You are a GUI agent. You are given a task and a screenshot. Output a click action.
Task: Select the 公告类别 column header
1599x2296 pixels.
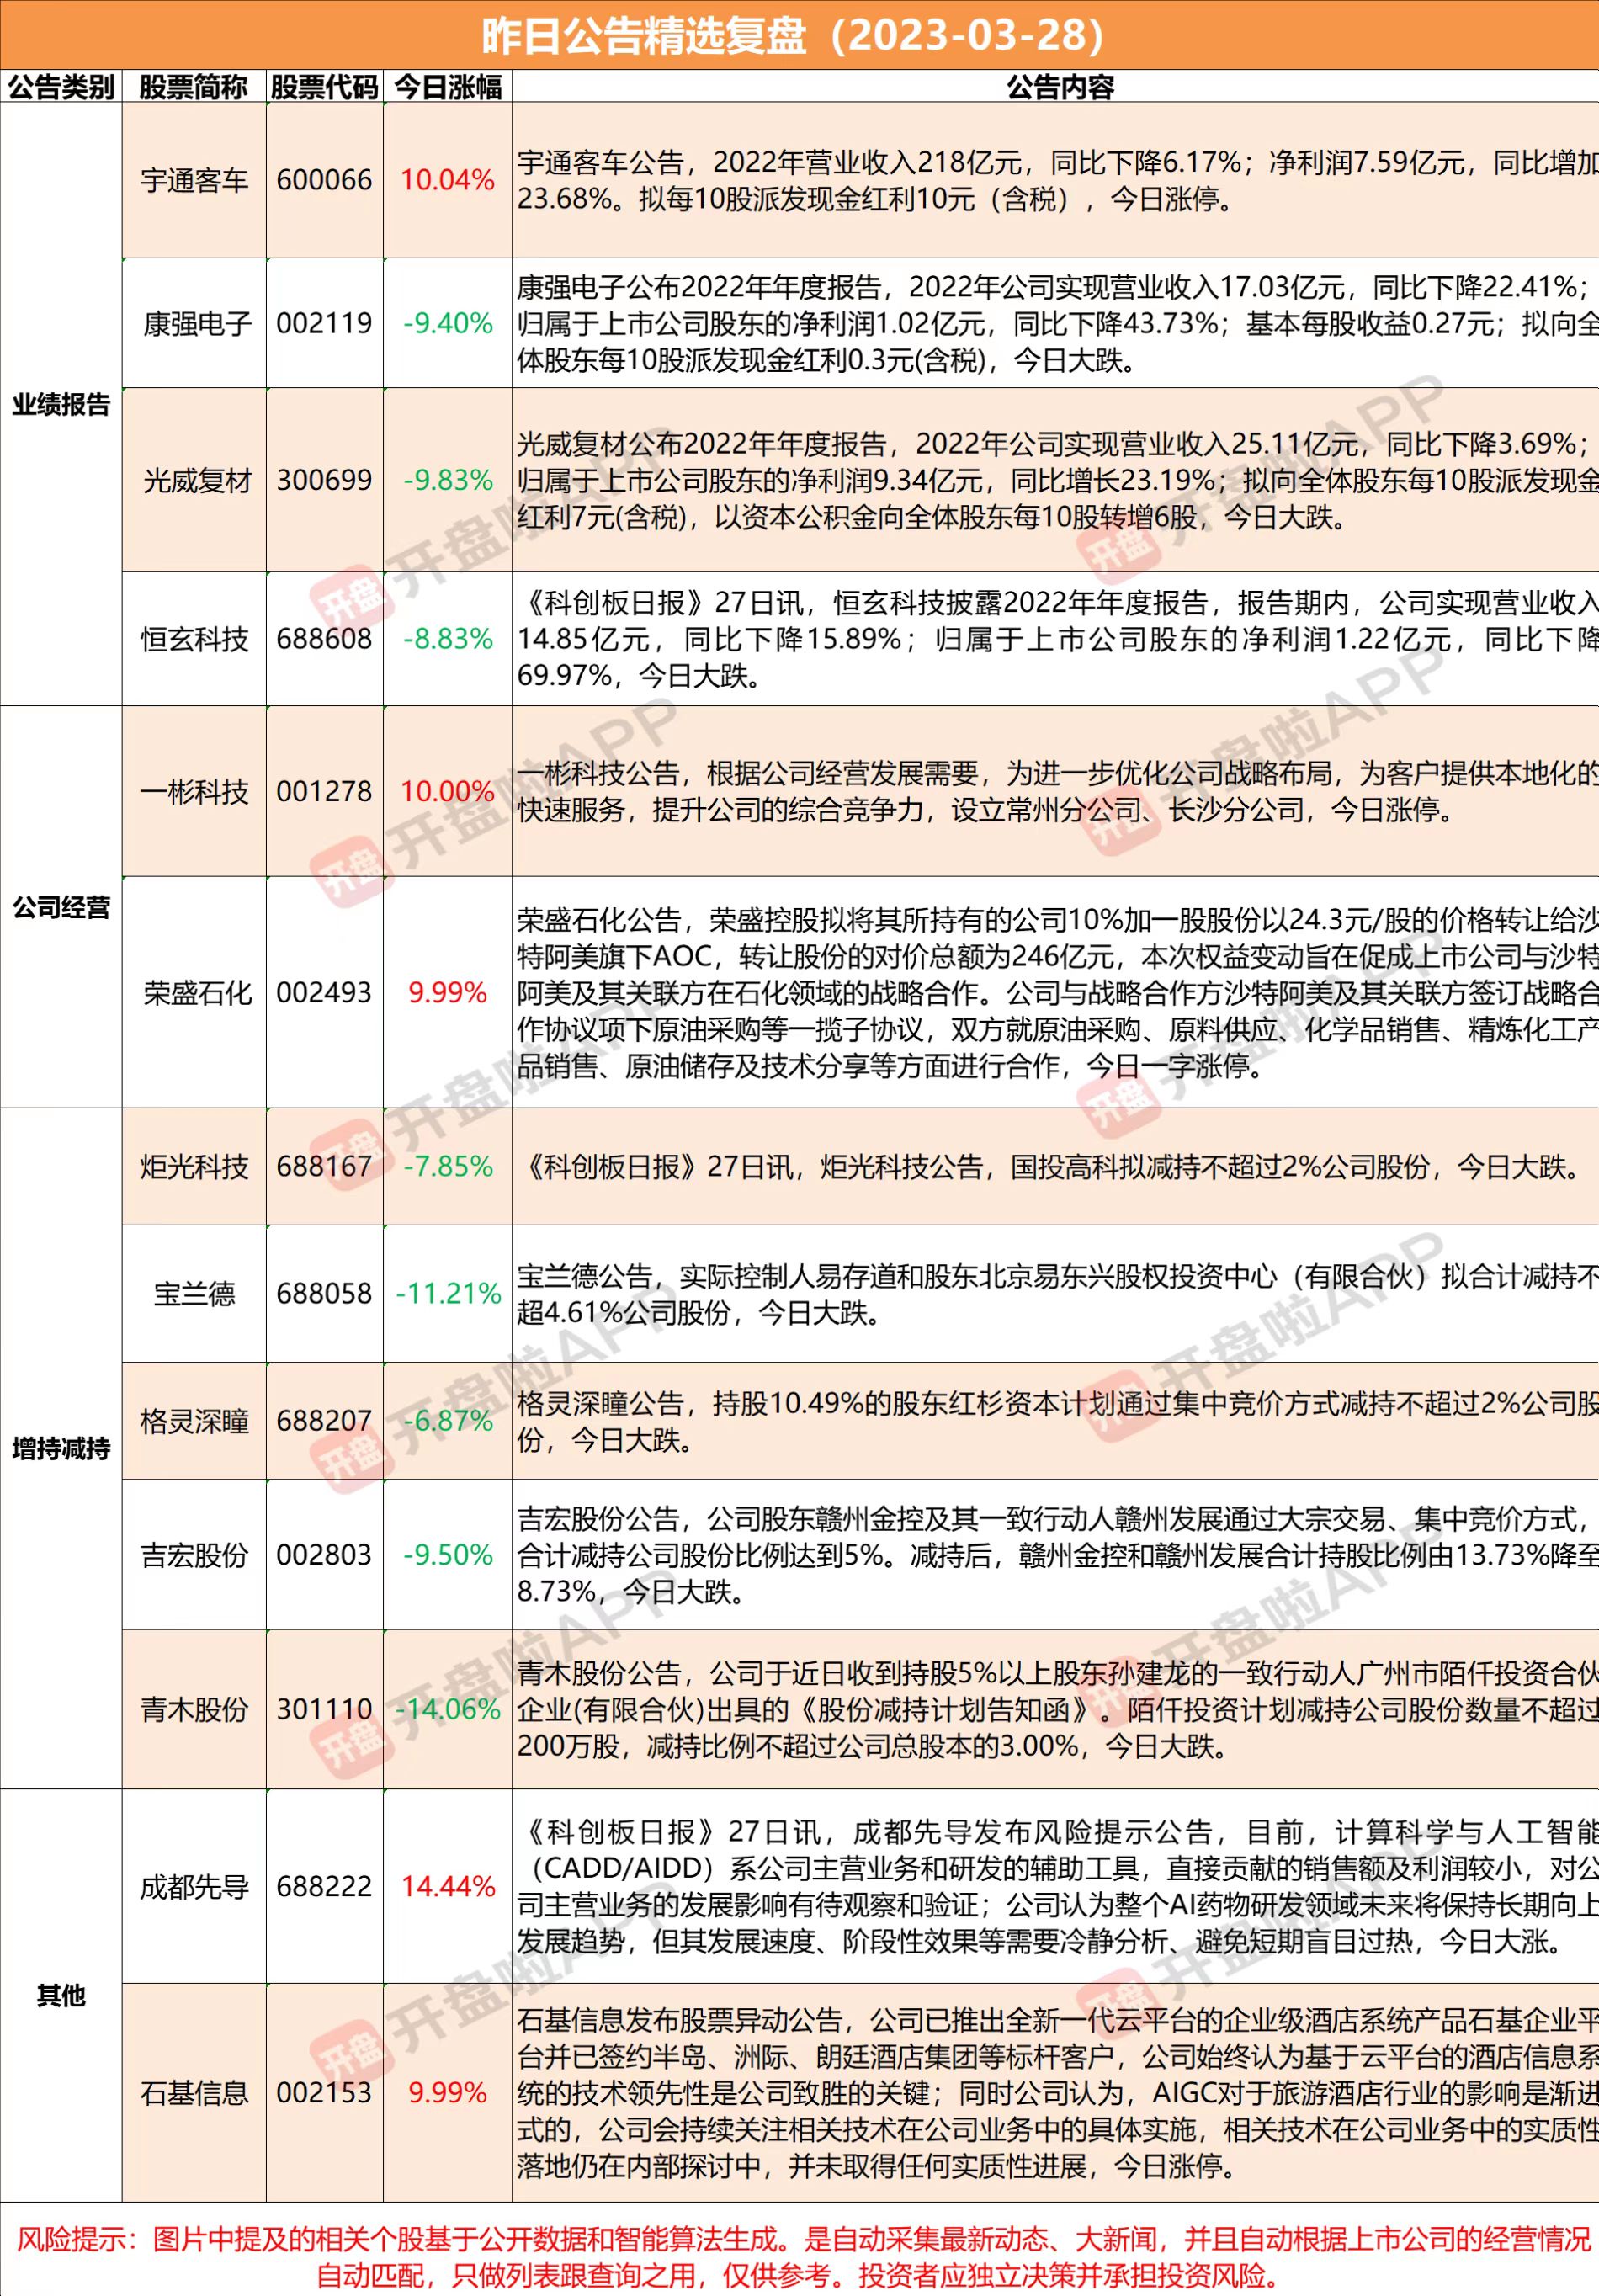(61, 87)
